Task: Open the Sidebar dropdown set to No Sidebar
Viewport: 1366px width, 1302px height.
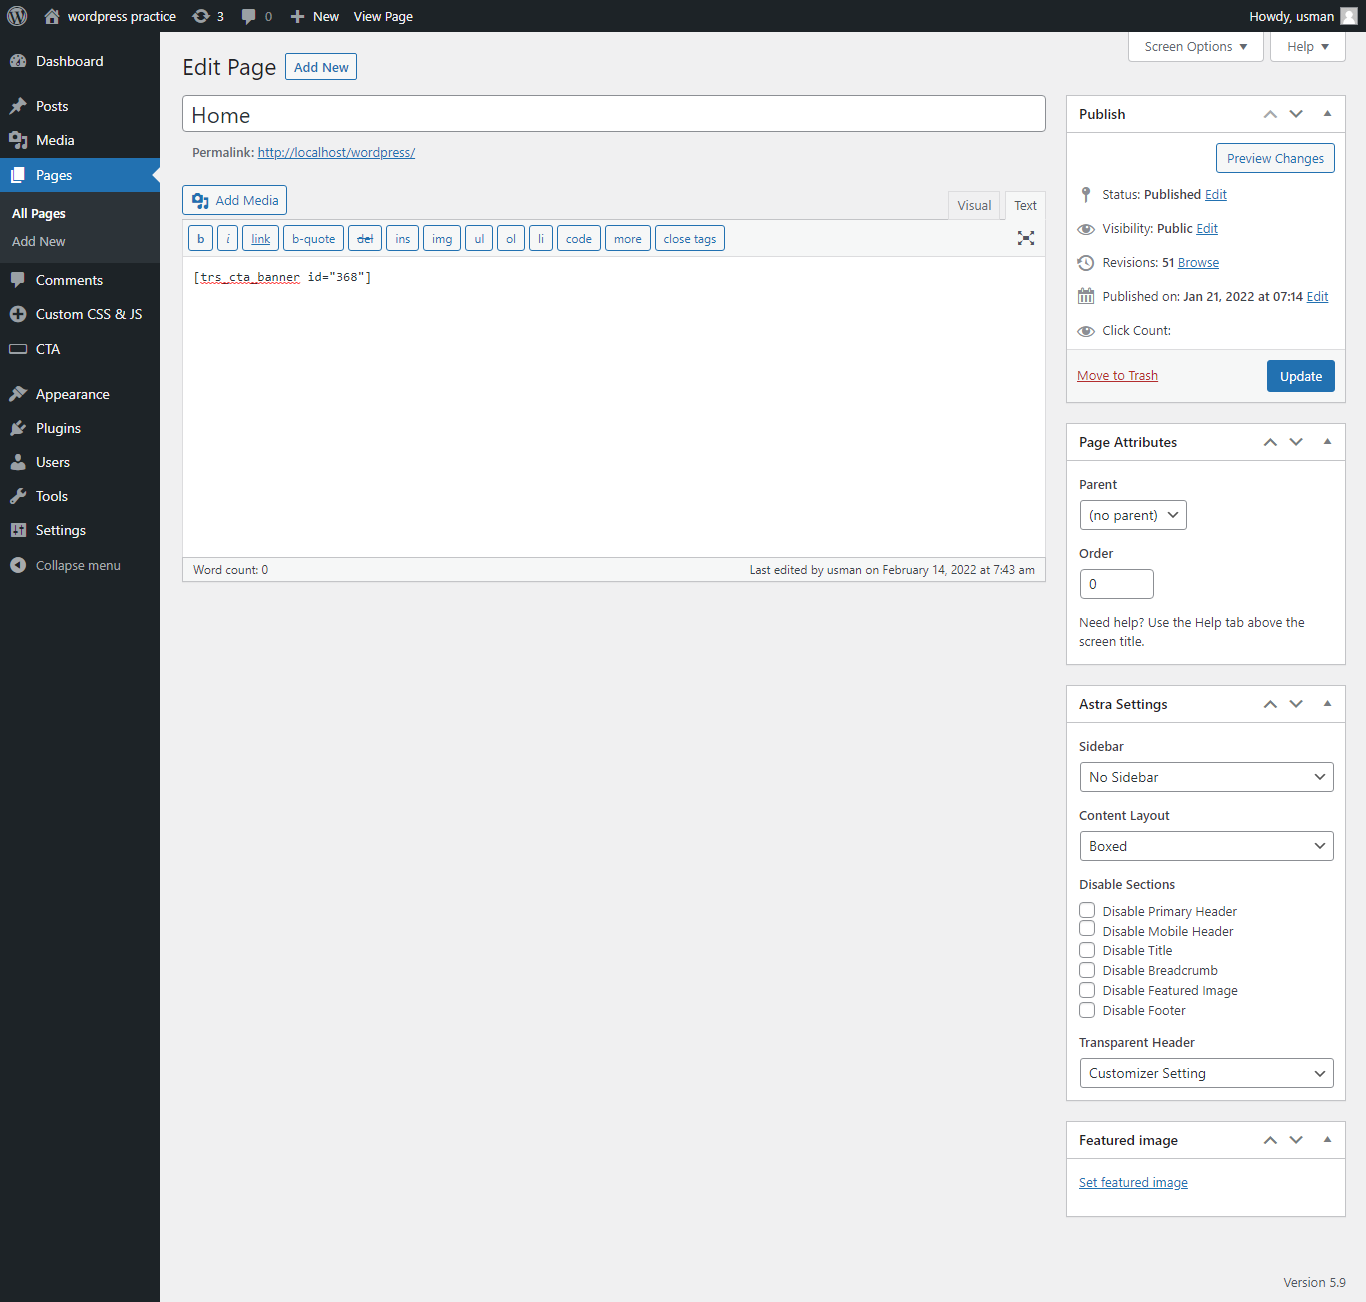Action: pyautogui.click(x=1206, y=777)
